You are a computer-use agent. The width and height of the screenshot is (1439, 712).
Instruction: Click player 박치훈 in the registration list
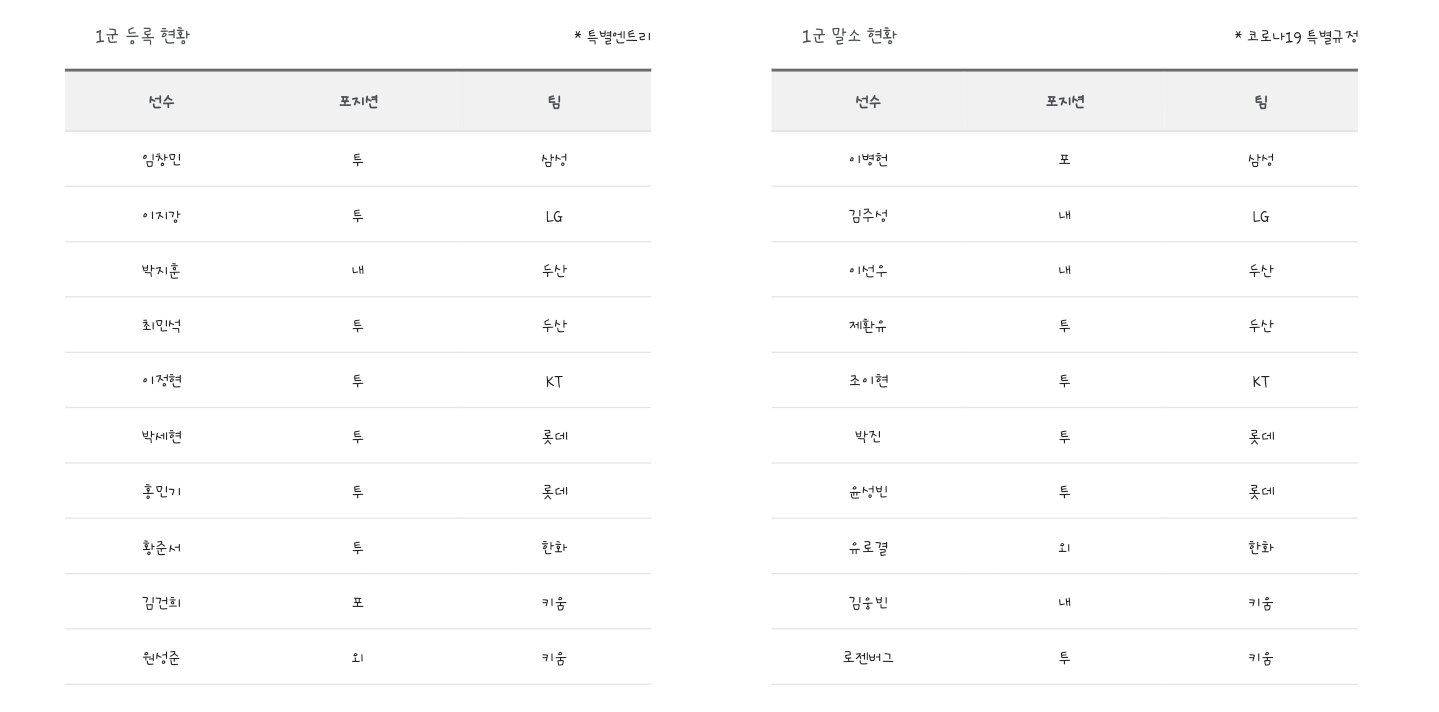pos(161,271)
